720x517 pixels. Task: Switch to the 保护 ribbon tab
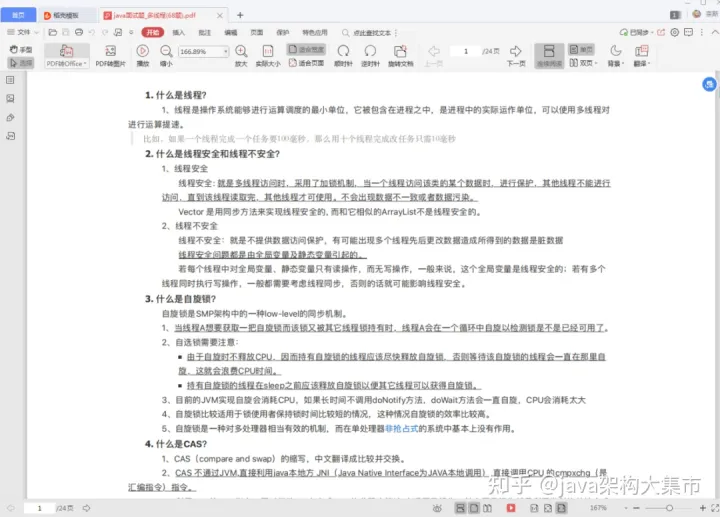click(x=283, y=32)
